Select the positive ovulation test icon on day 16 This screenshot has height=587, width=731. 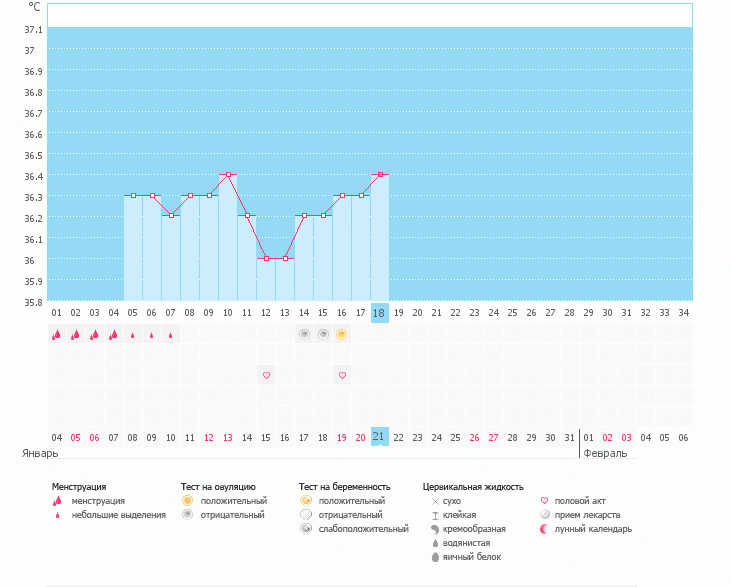tap(342, 334)
